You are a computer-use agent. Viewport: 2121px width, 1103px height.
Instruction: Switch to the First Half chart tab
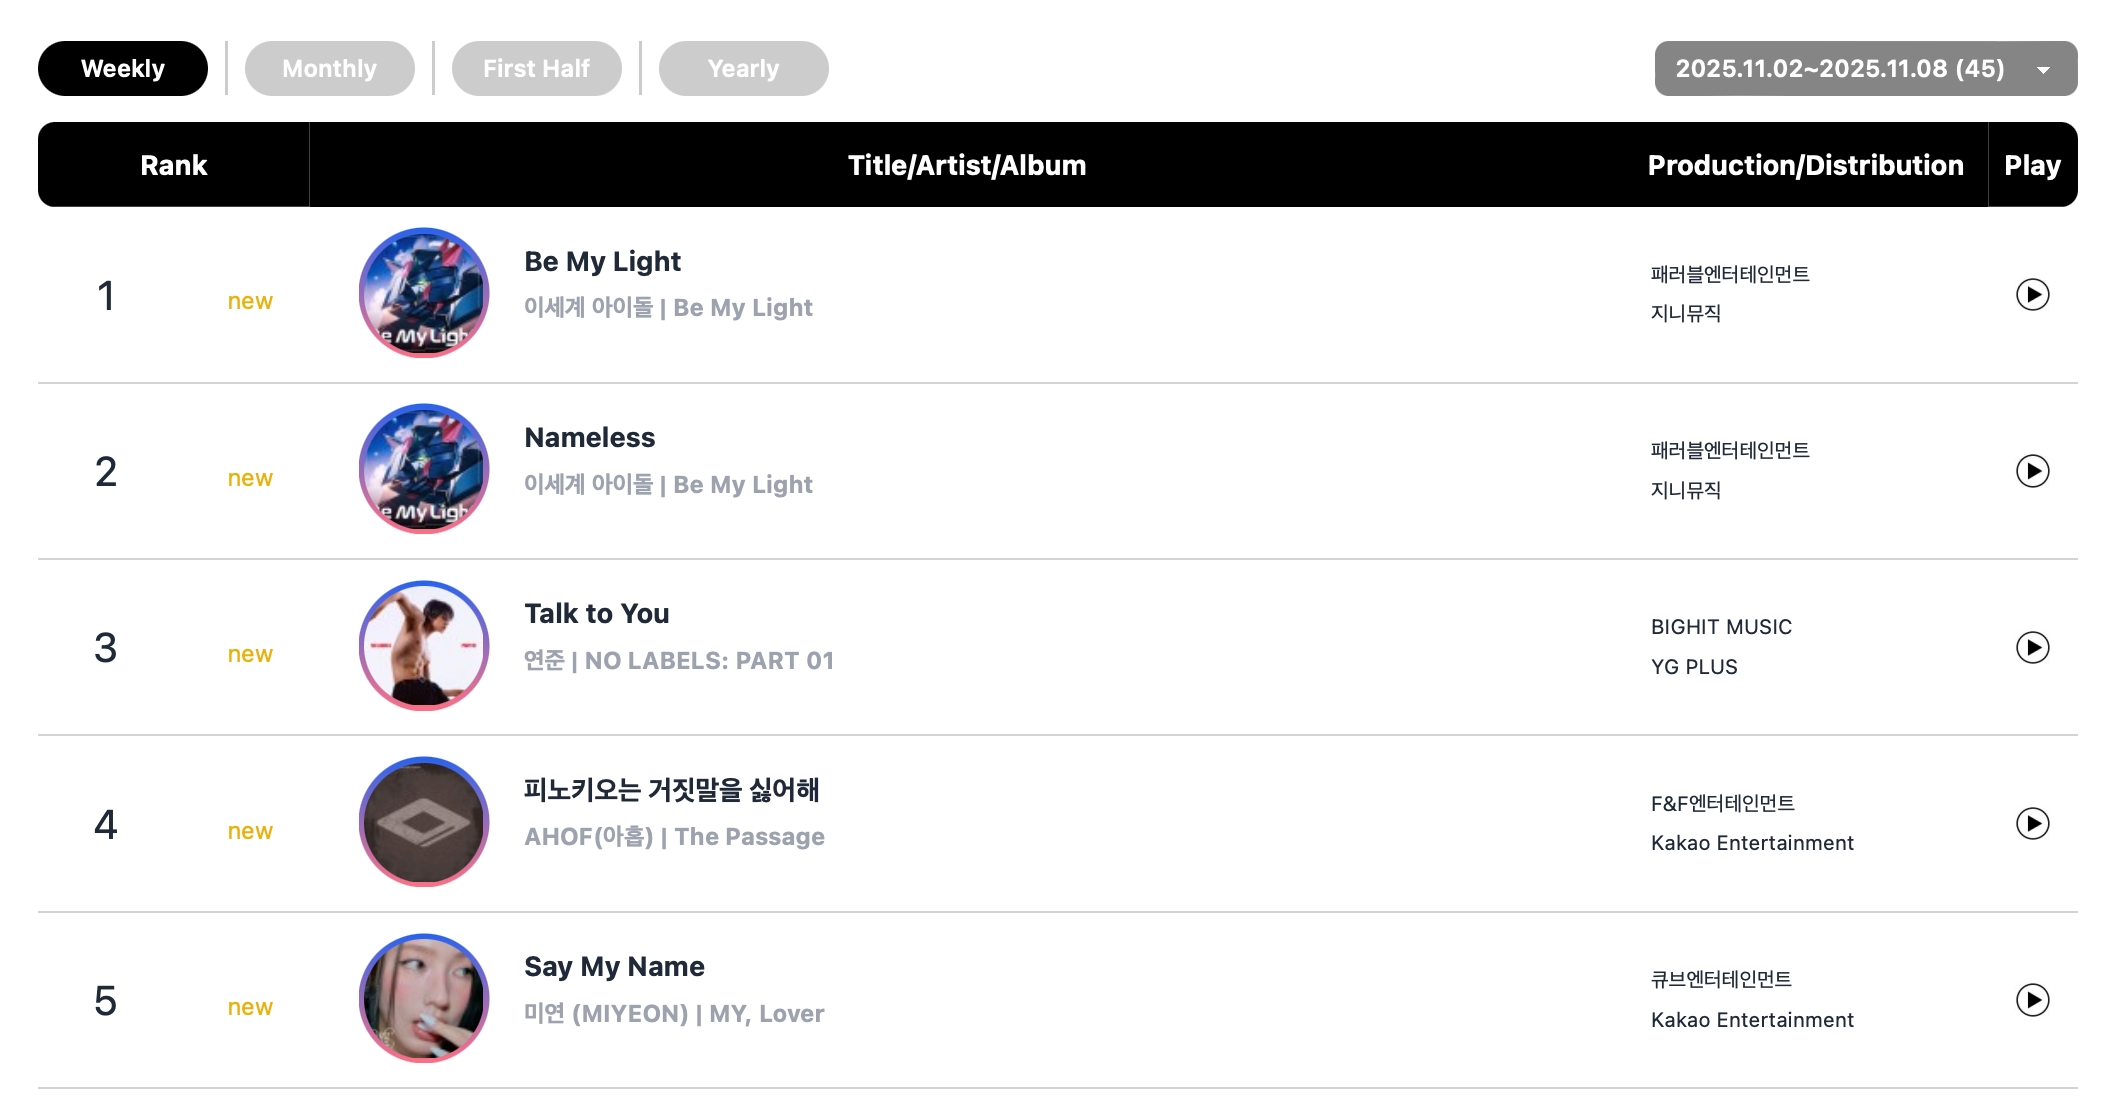pos(536,69)
